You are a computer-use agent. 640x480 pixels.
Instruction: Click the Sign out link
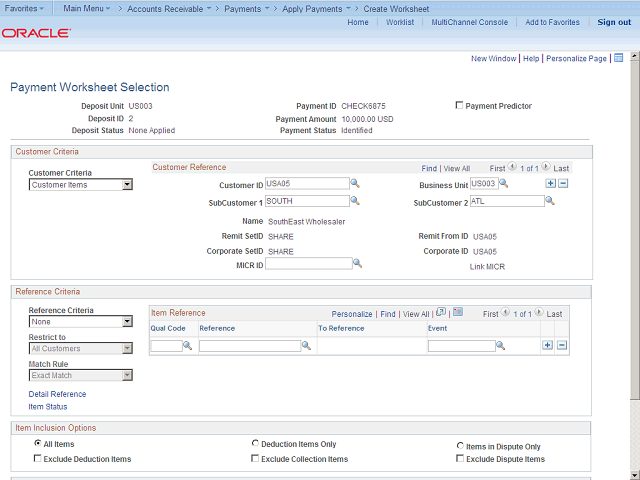(614, 22)
